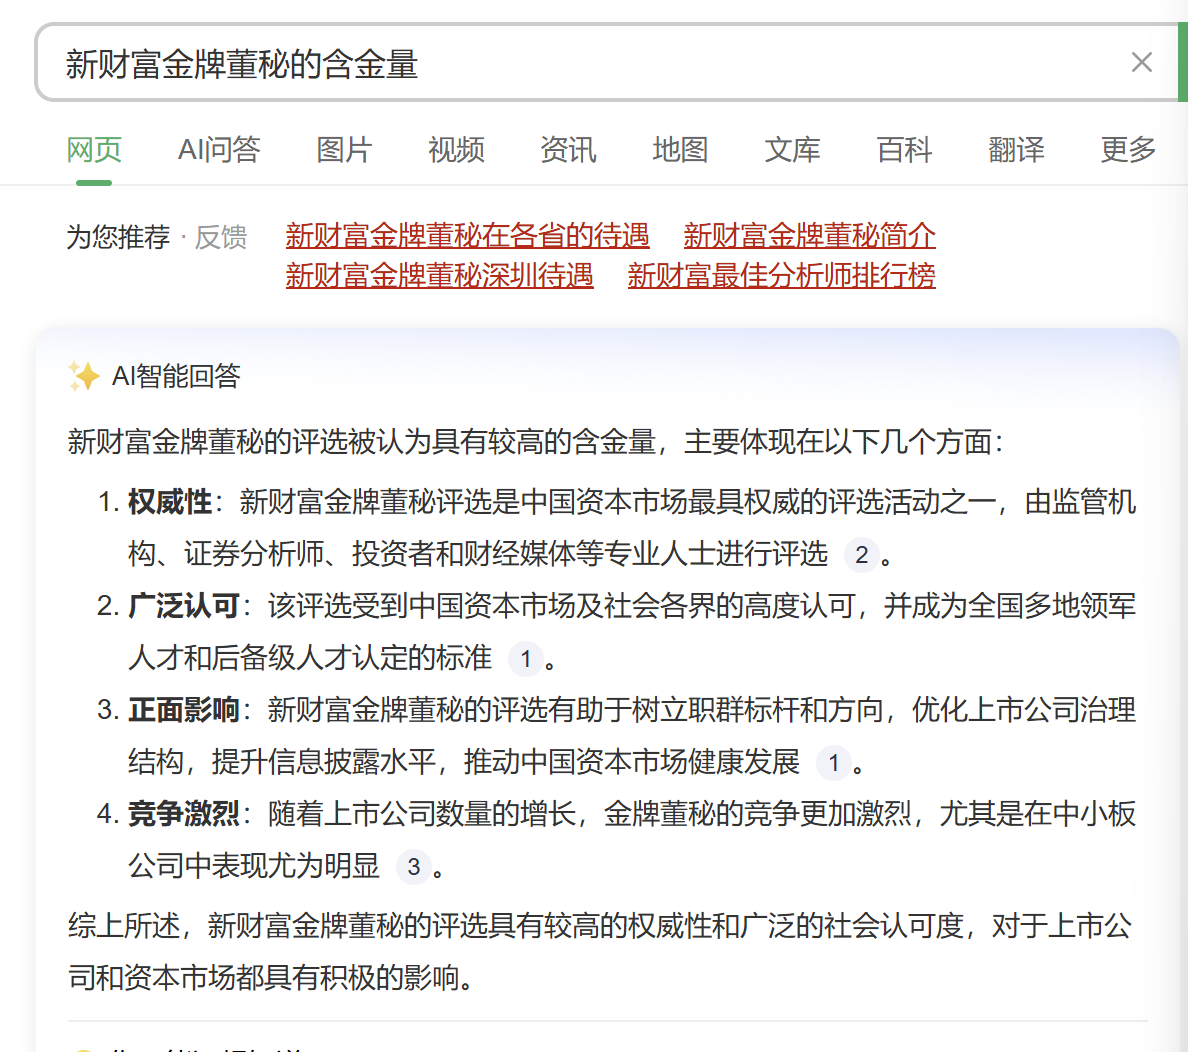
Task: Open the 图片 tab
Action: tap(344, 150)
